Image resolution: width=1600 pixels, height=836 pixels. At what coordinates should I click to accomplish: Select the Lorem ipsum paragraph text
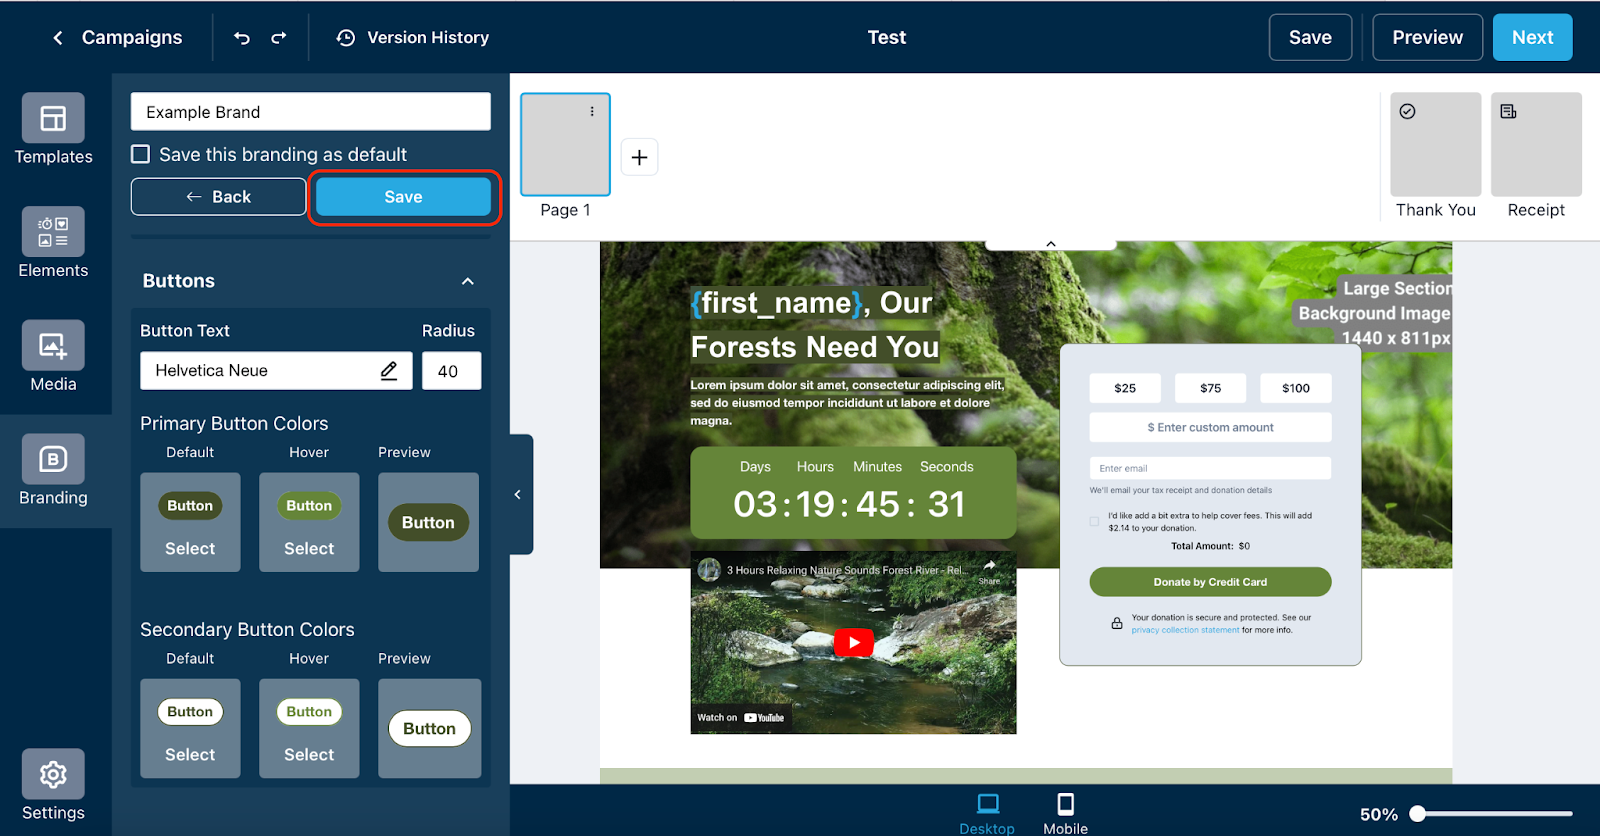[847, 403]
